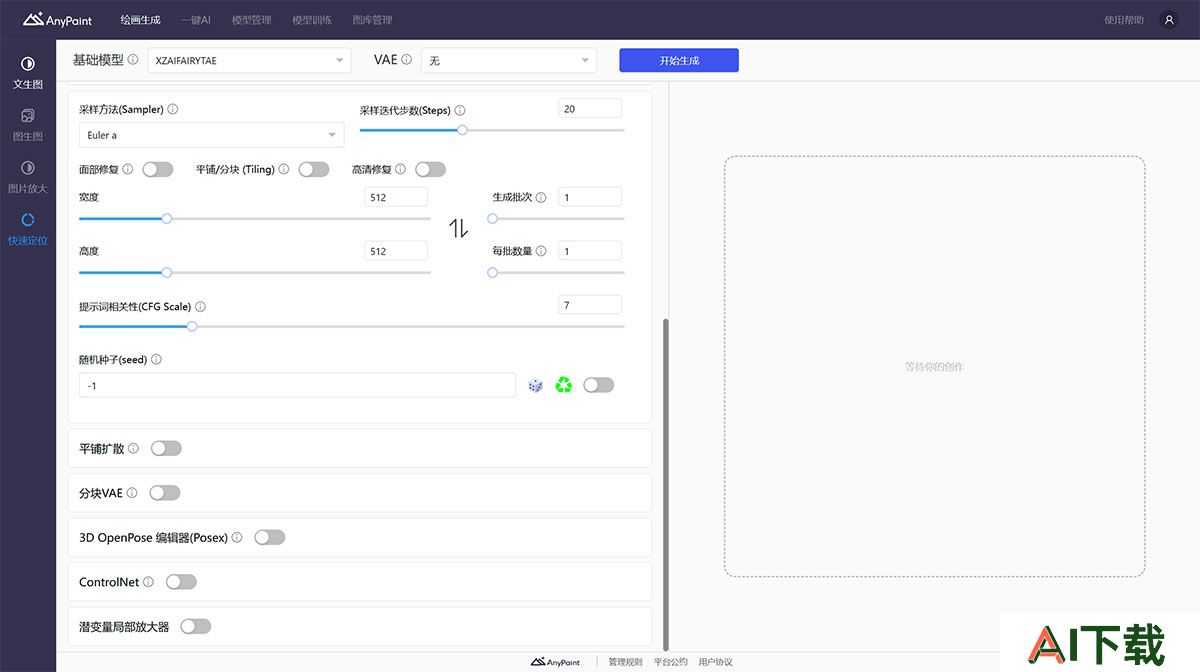Click info icon beside VAE label

pyautogui.click(x=406, y=60)
